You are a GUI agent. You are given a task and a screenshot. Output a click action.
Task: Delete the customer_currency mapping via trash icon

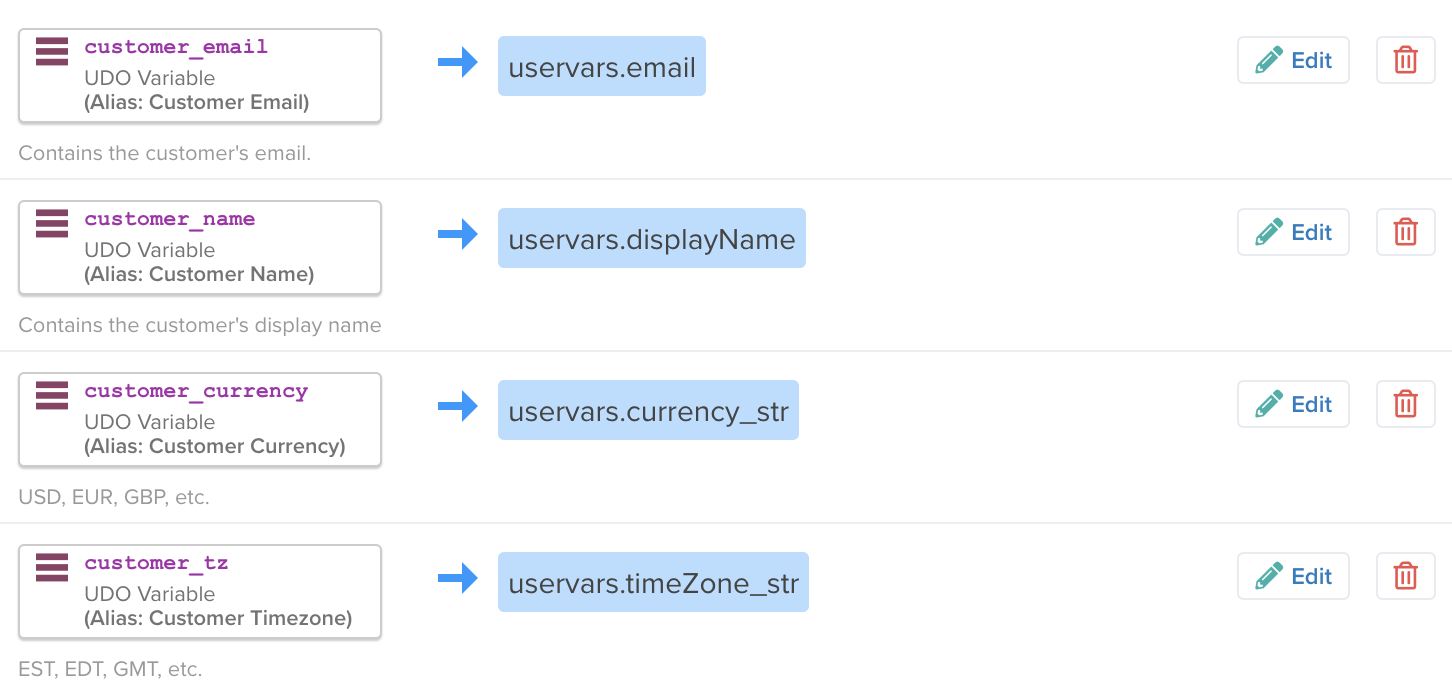[1406, 404]
